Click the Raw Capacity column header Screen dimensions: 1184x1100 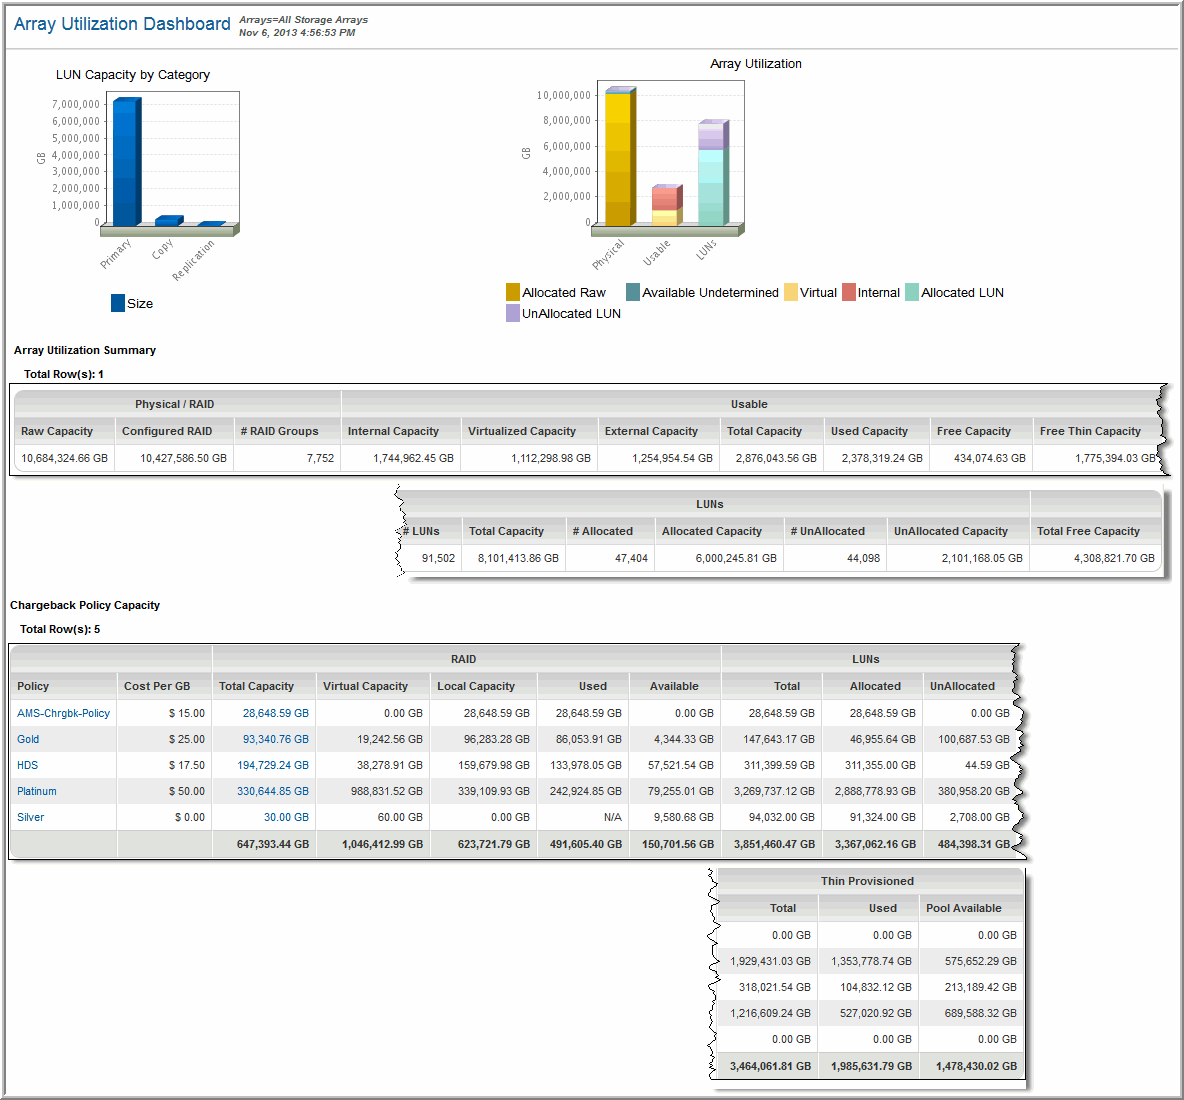57,431
